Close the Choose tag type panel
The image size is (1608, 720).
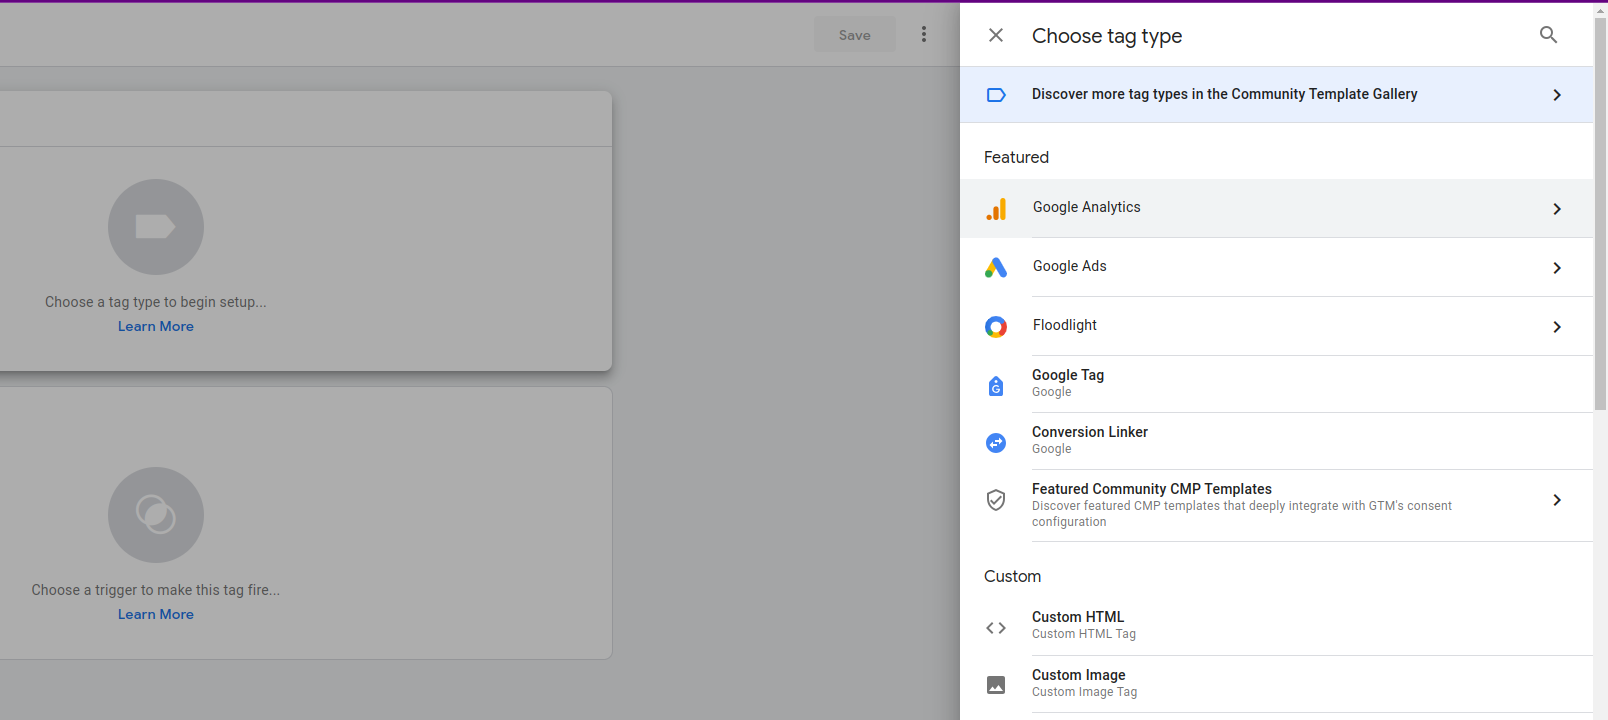pyautogui.click(x=996, y=35)
